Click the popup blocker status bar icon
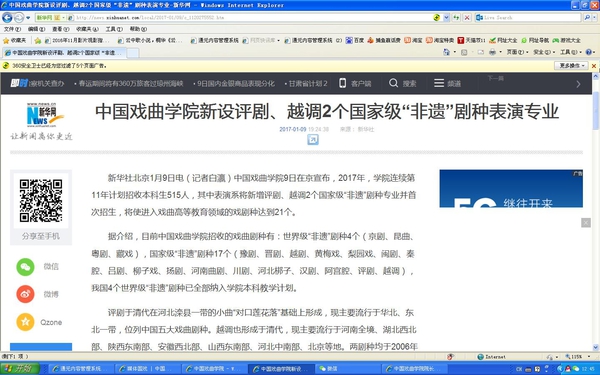 [x=450, y=357]
